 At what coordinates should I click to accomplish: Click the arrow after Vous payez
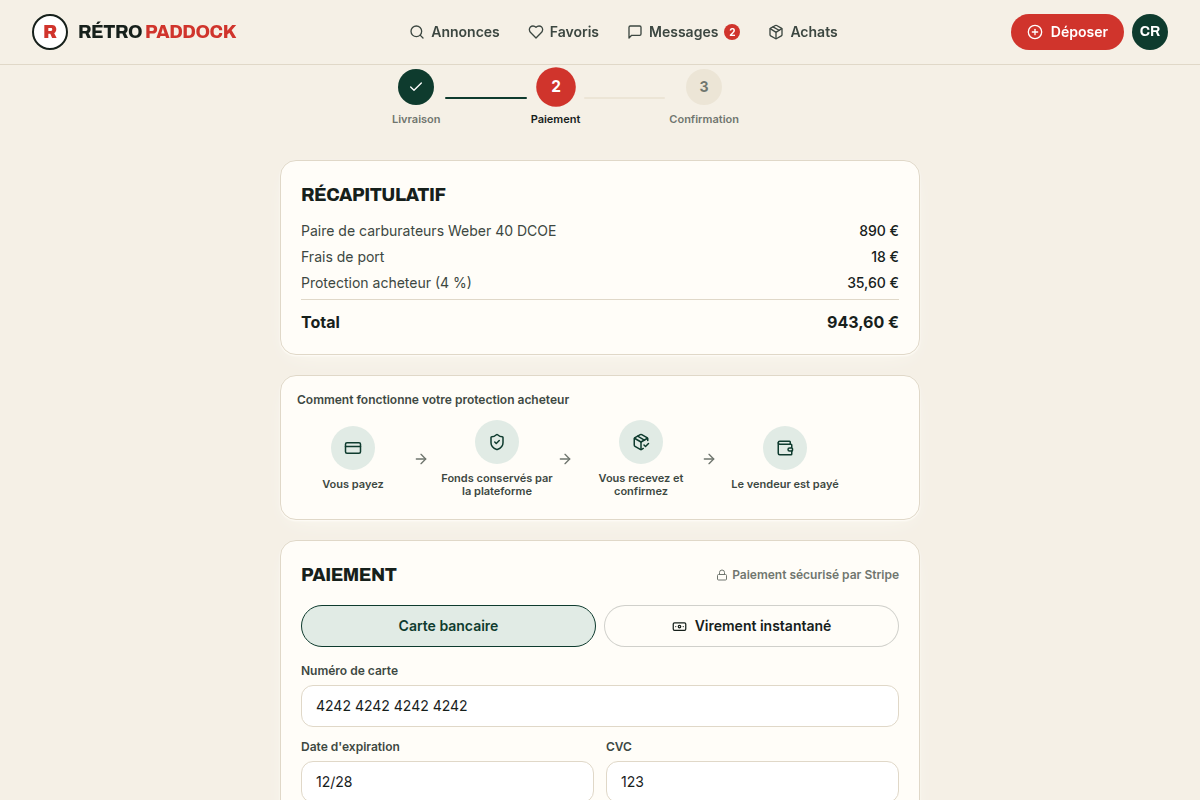421,459
